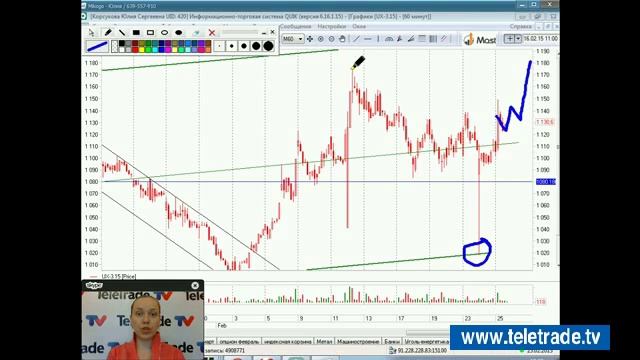Select the pencil freehand drawing tool
This screenshot has width=640, height=360.
pos(108,33)
